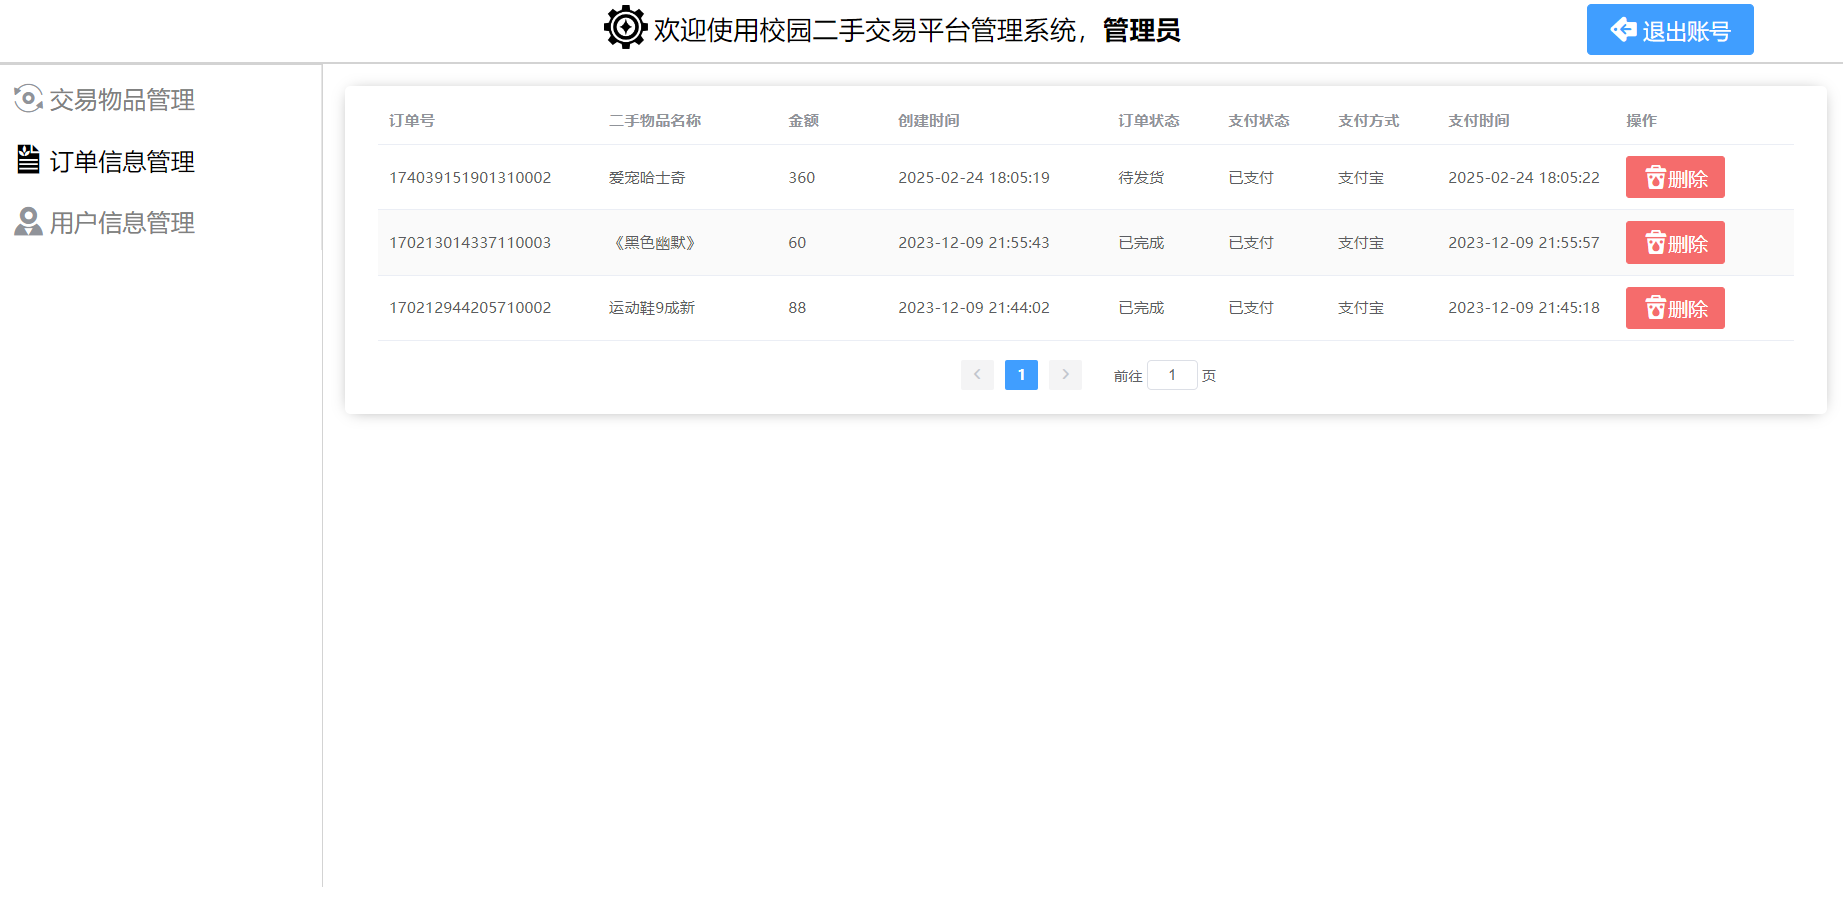Click amount 60 cell
1843x918 pixels.
coord(797,242)
